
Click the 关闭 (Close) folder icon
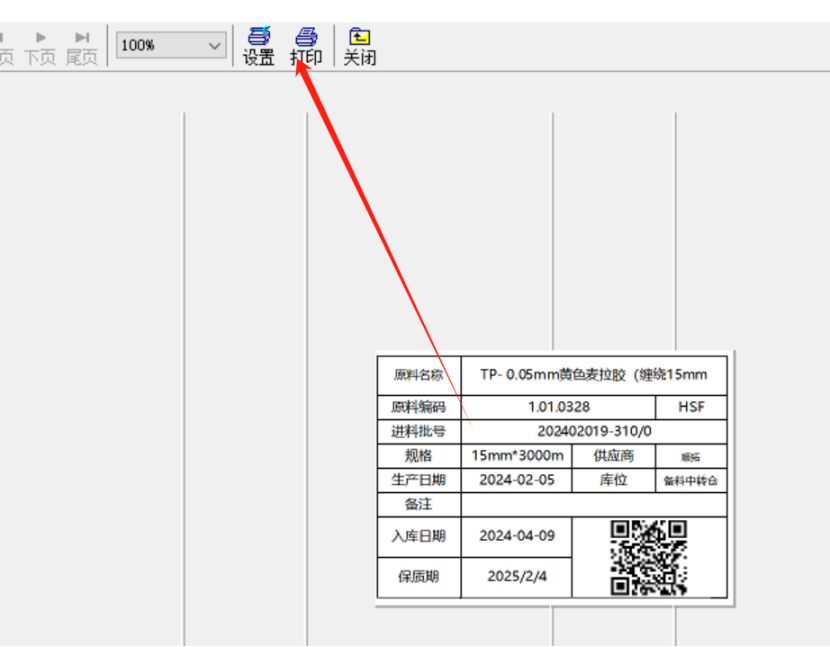pos(359,38)
